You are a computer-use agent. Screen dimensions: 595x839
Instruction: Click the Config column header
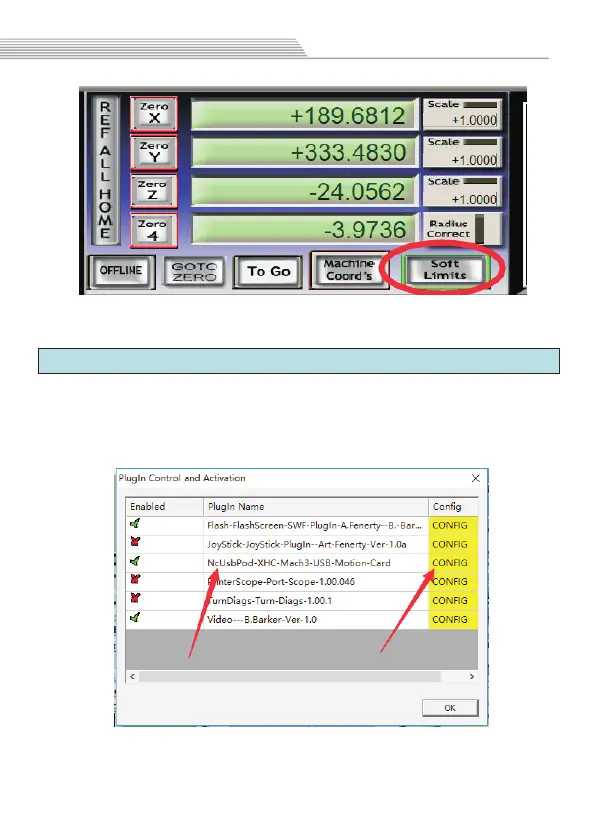tap(453, 507)
